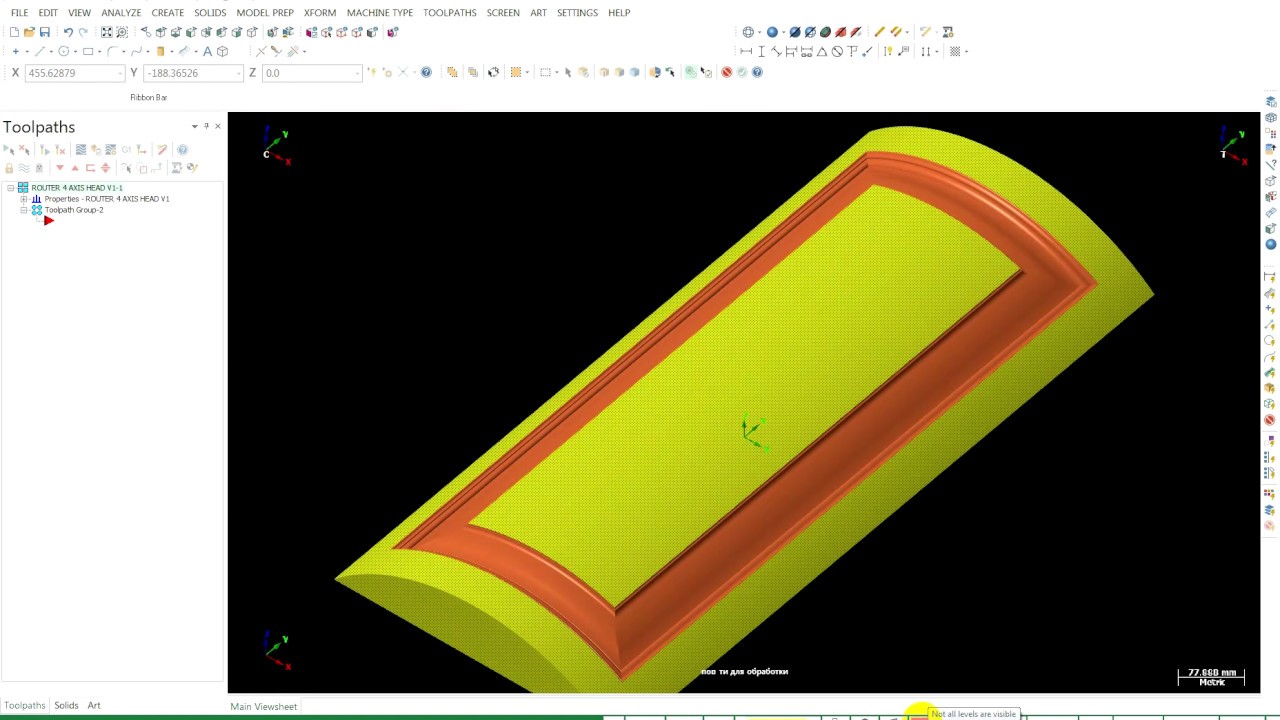Open the circle tool dropdown arrow
The width and height of the screenshot is (1280, 720).
coord(75,51)
